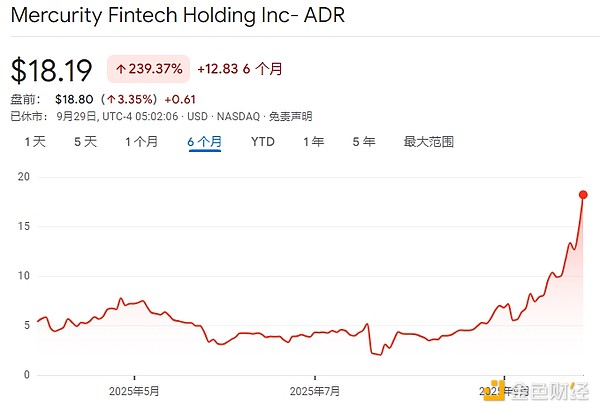Open the 1年 chart view
Viewport: 600px width, 412px height.
coord(313,142)
